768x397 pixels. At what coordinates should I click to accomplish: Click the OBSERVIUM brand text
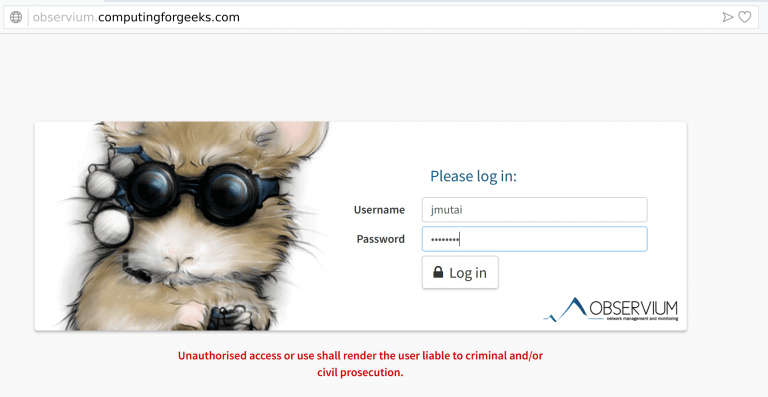click(633, 308)
